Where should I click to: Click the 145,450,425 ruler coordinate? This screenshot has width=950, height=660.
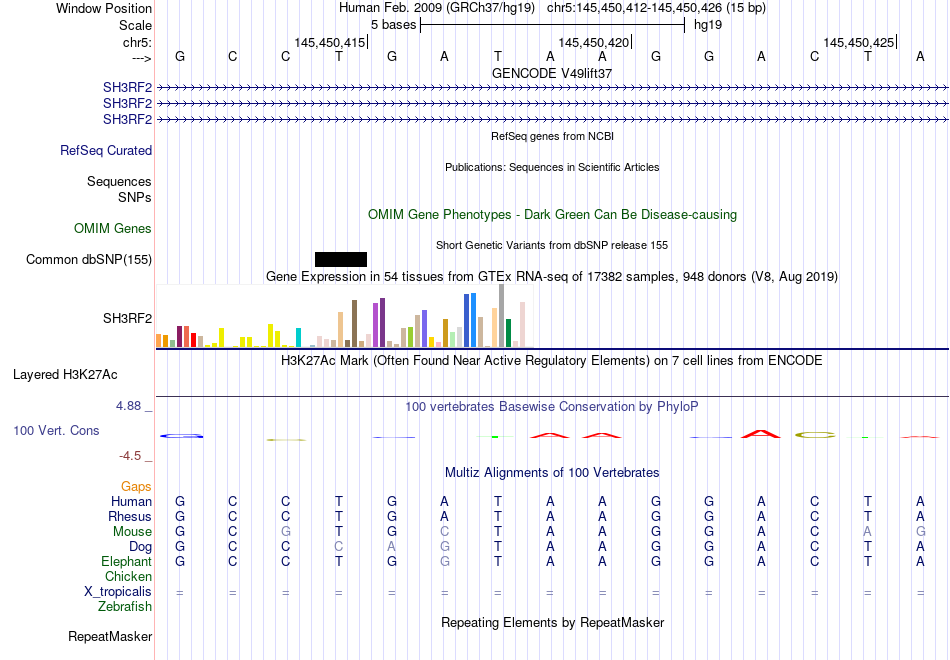tap(859, 42)
